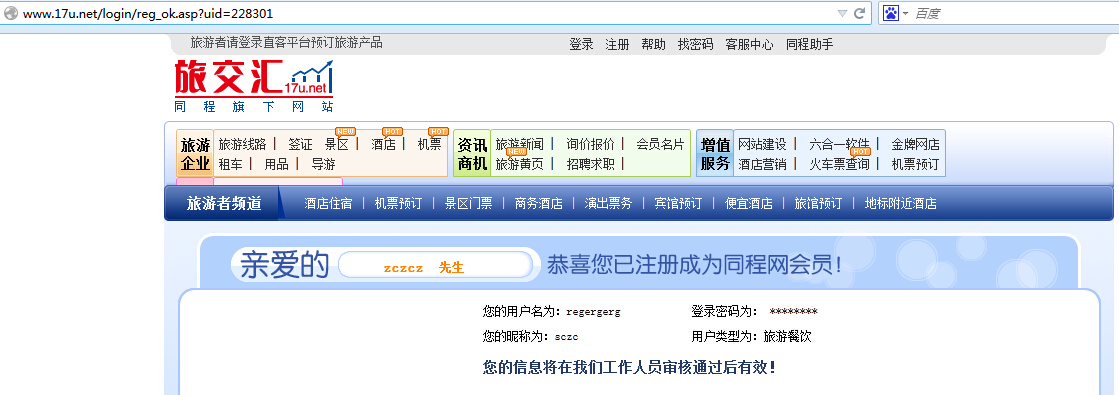
Task: Open the 注册 link
Action: click(617, 44)
